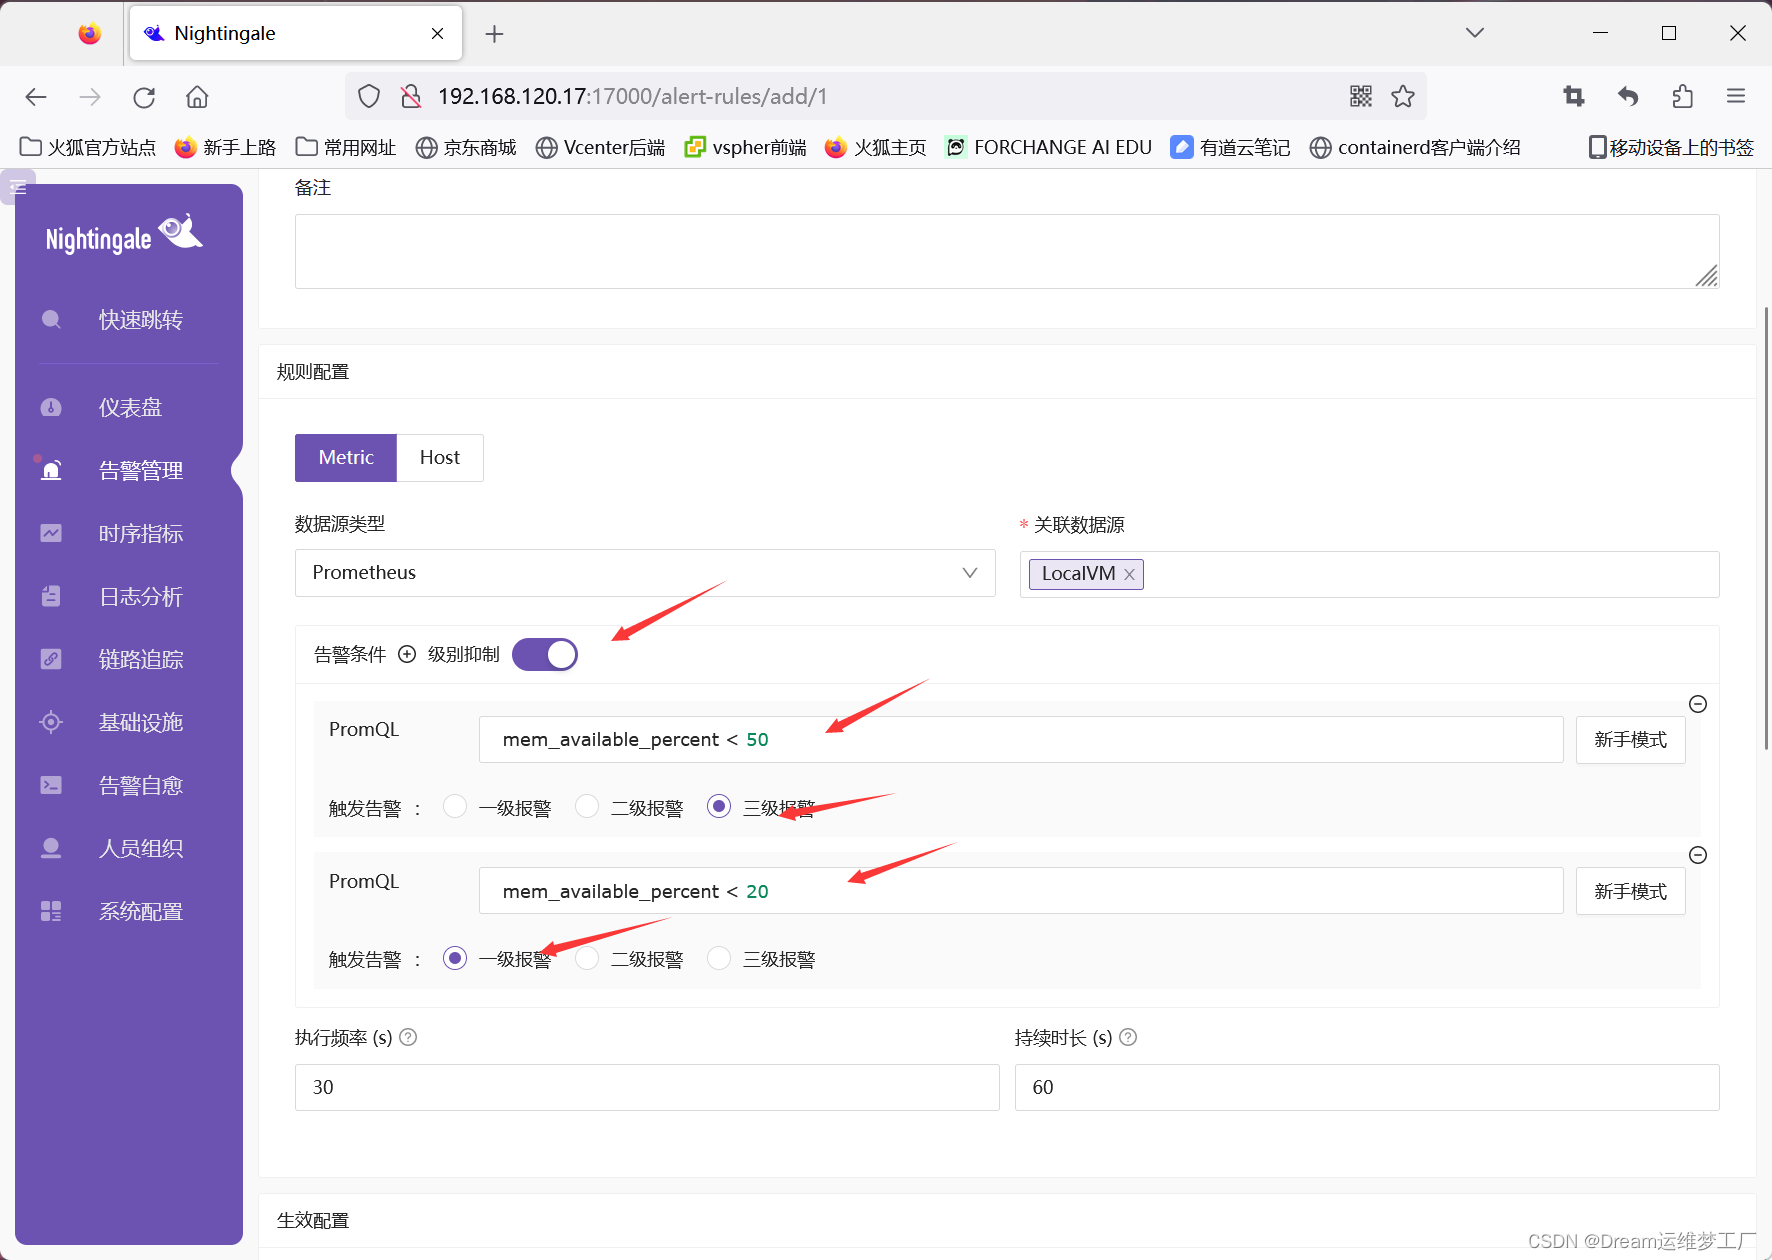Screen dimensions: 1772x1260
Task: Open the 有道云笔记 bookmark
Action: (1230, 147)
